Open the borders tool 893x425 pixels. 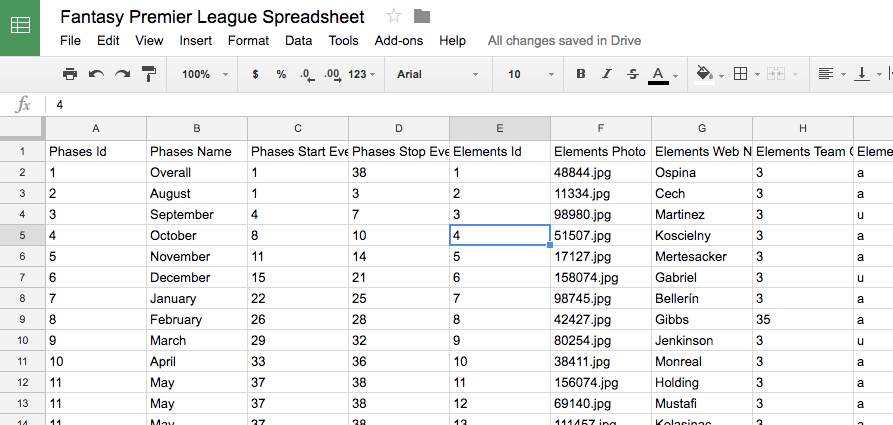(x=740, y=74)
